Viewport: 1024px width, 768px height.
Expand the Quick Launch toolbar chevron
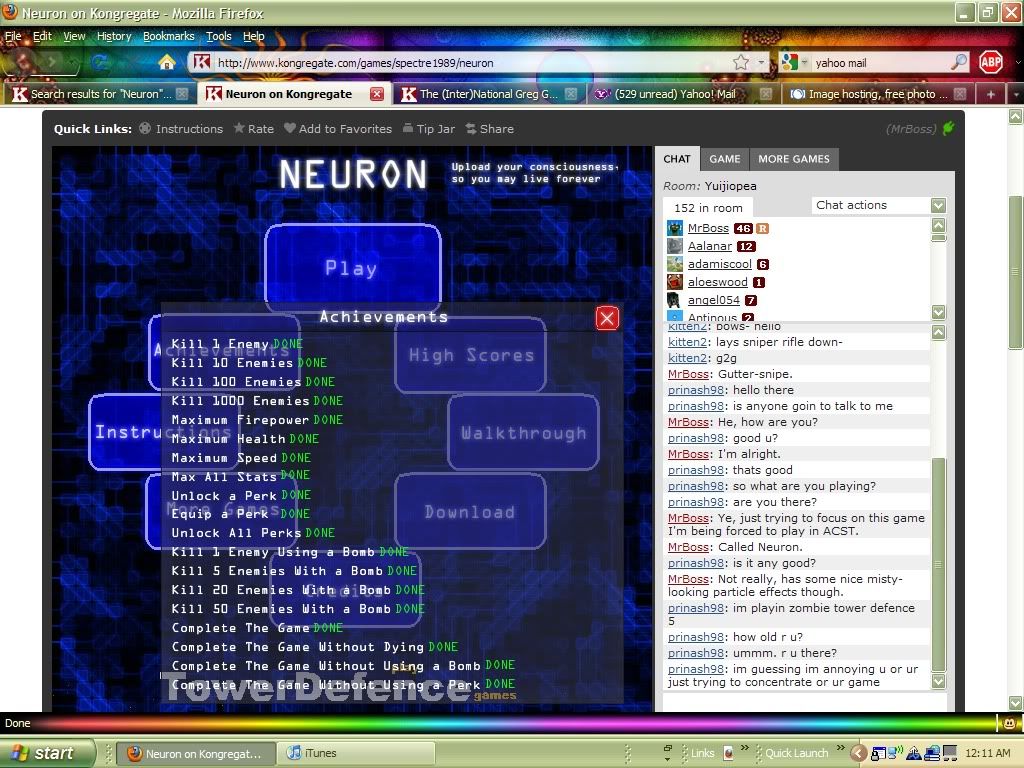tap(840, 748)
